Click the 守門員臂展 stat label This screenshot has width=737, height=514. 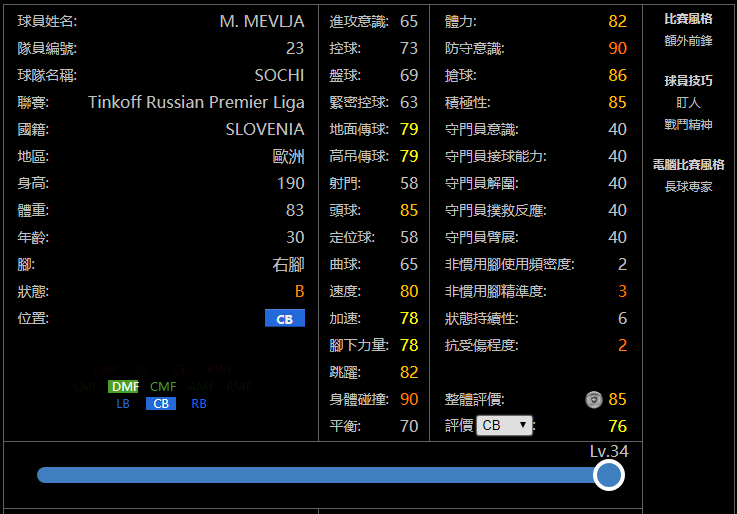tap(481, 238)
